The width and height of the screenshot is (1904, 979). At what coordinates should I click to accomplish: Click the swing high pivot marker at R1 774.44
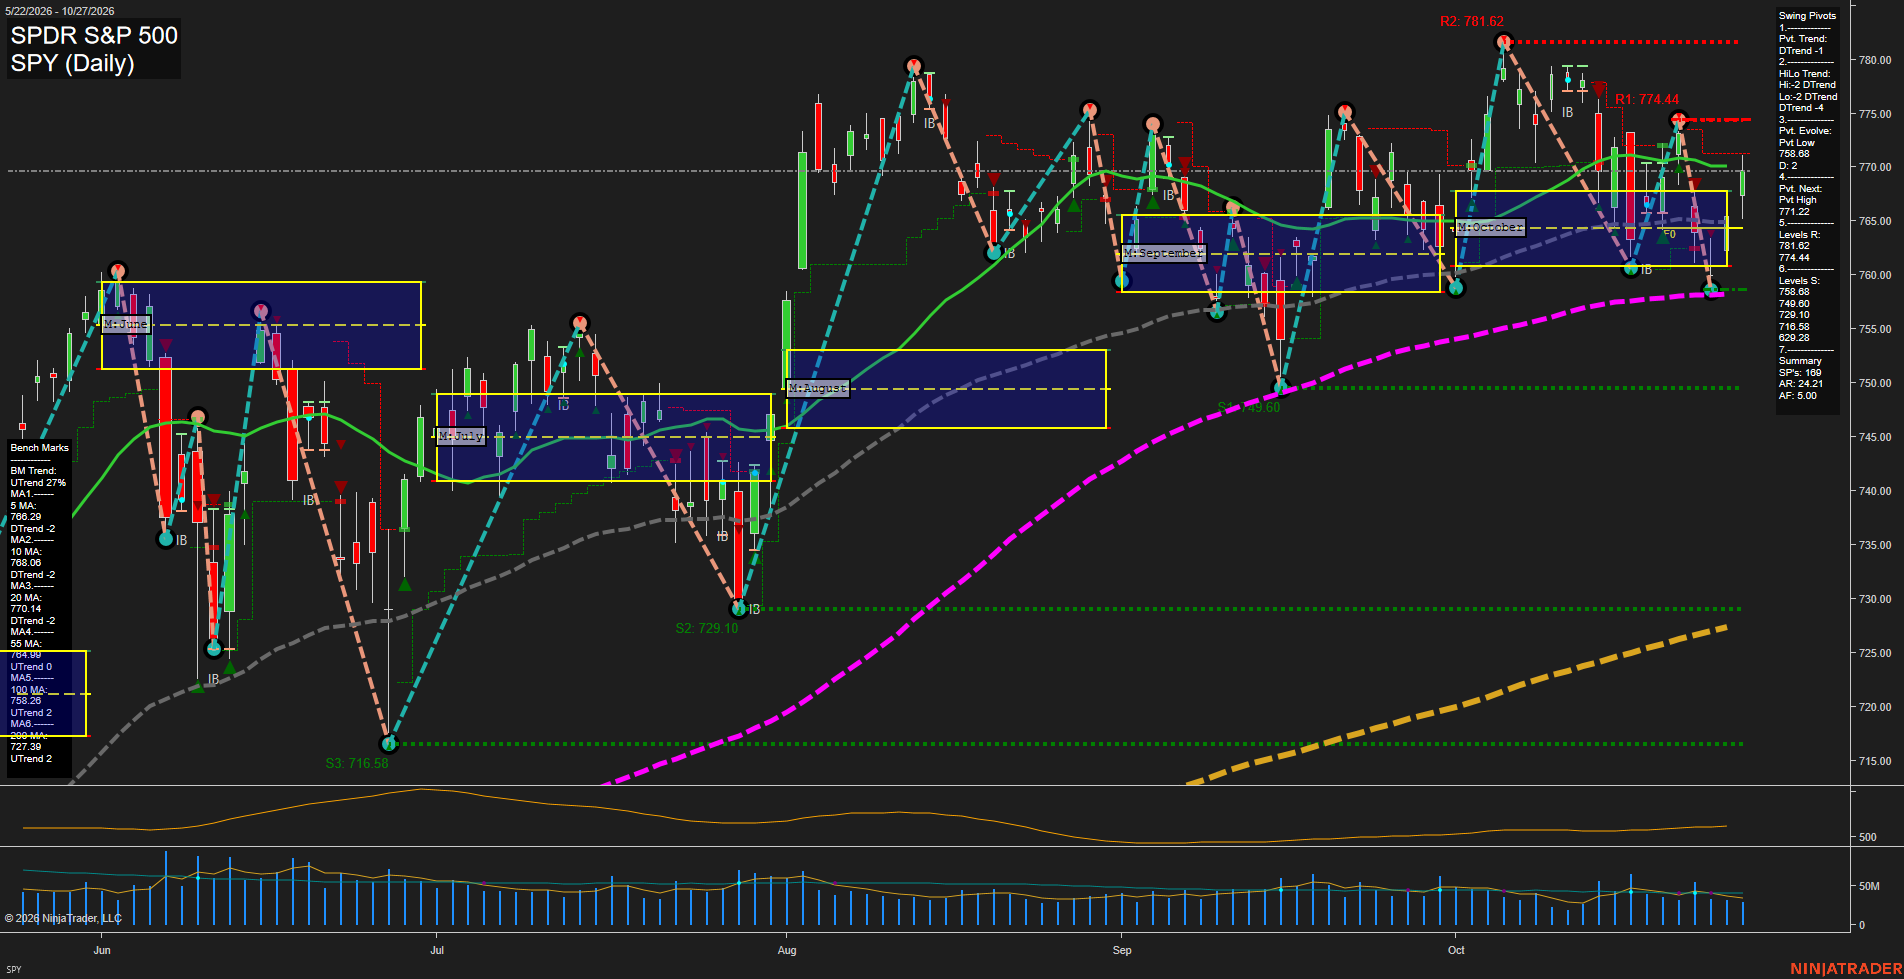point(1679,120)
